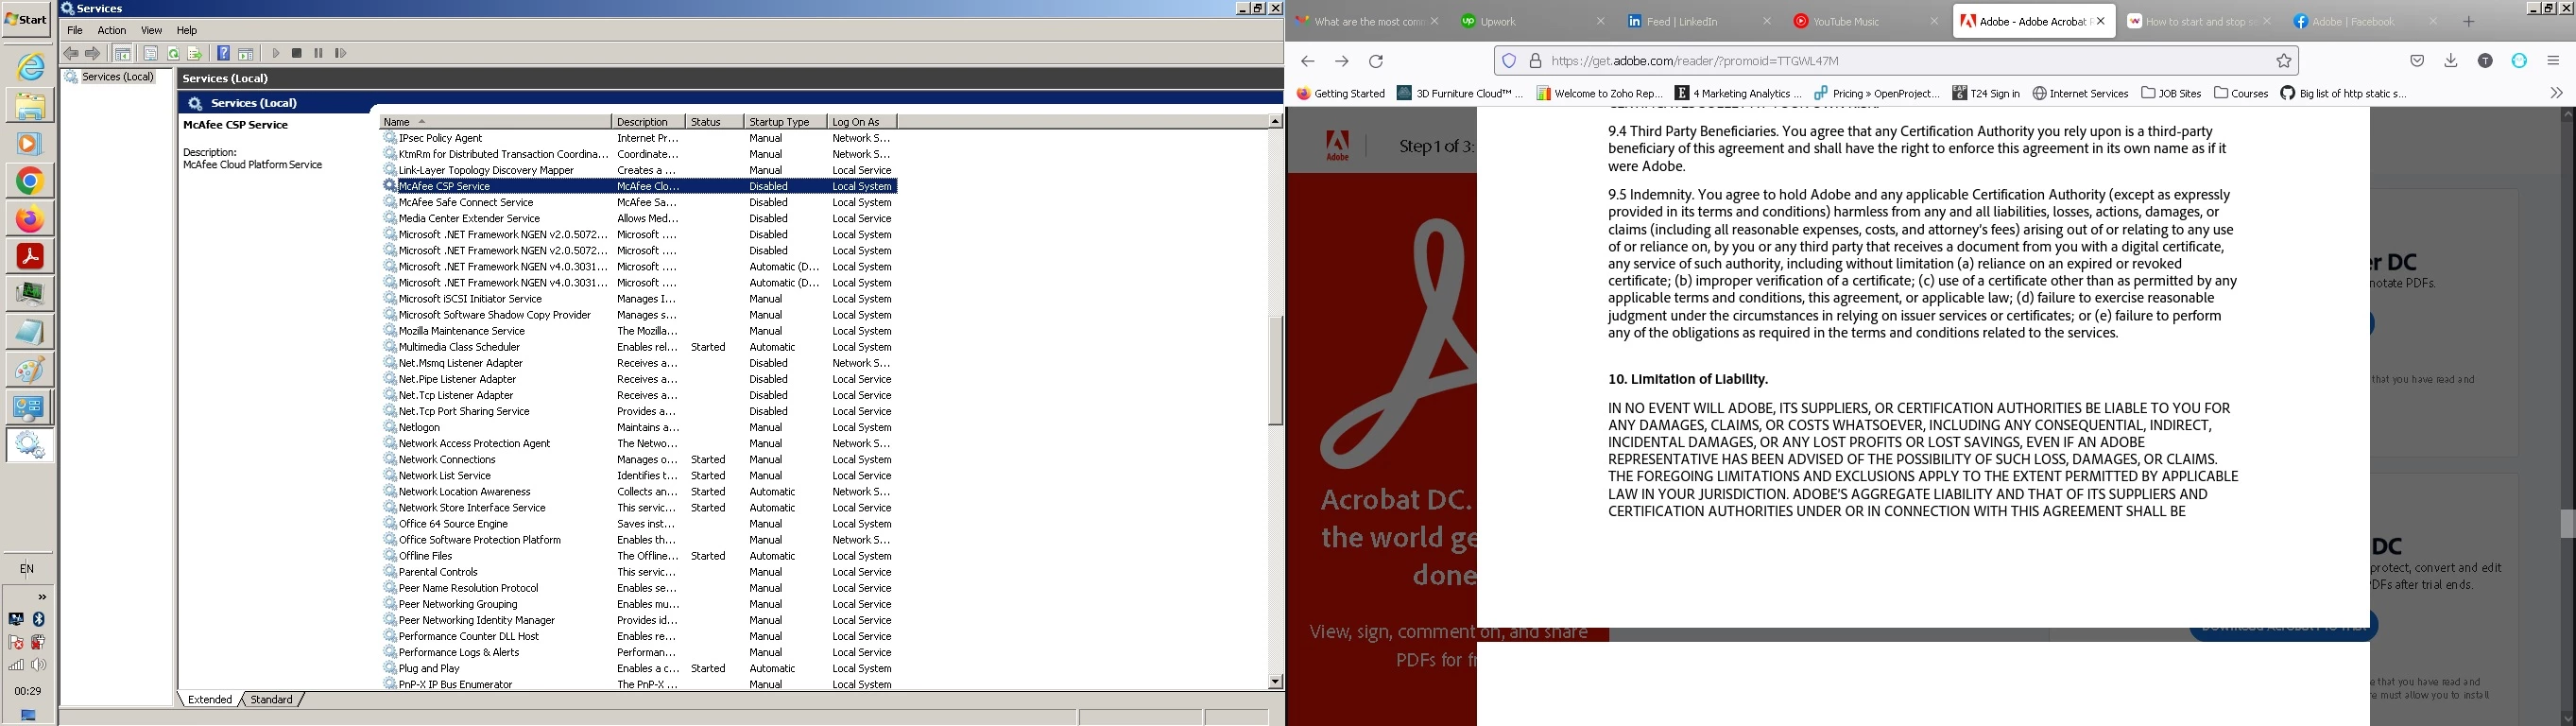
Task: Sort by the Description column header
Action: 648,122
